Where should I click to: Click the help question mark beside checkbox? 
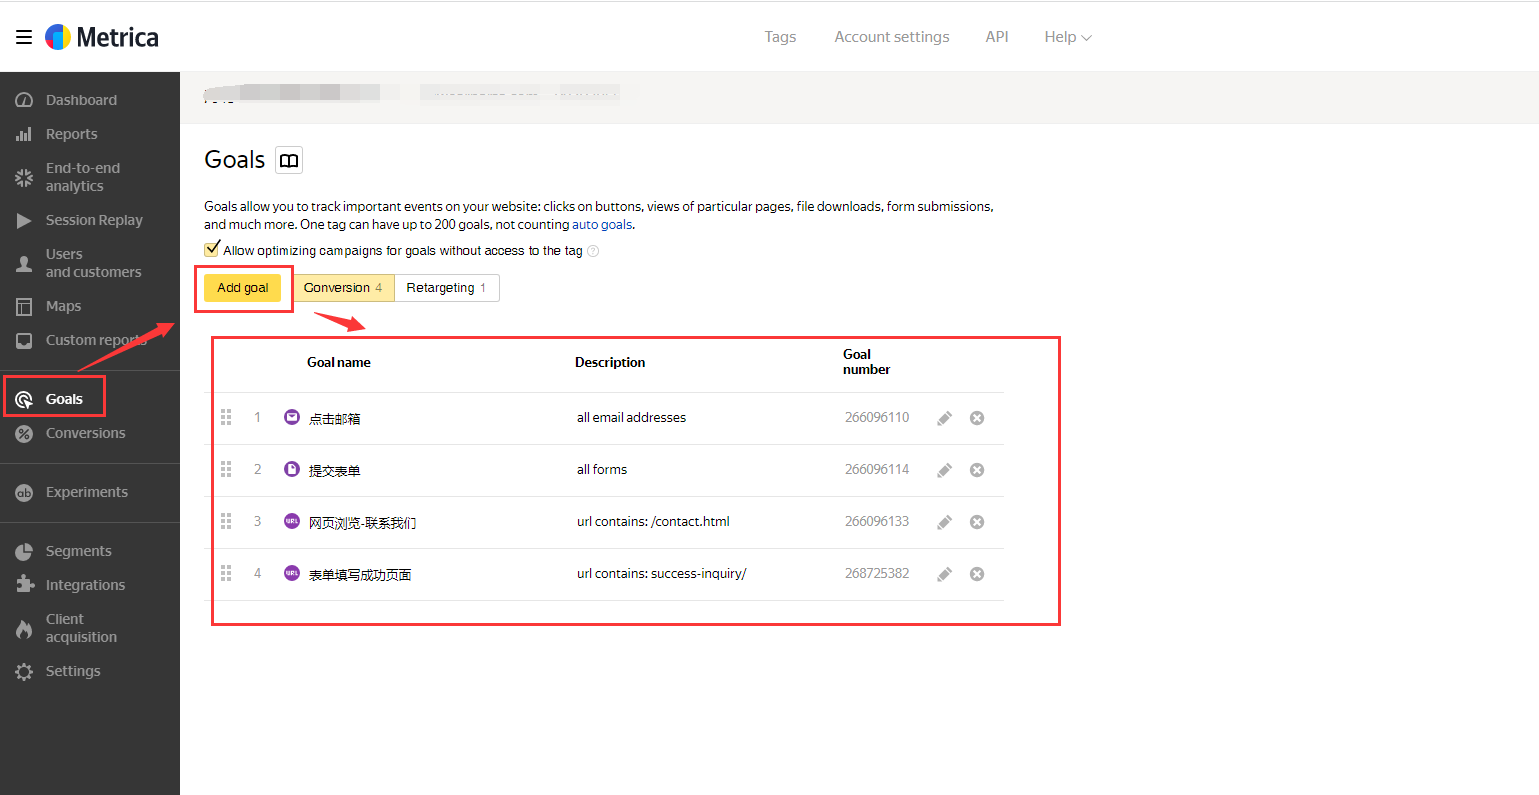click(593, 251)
